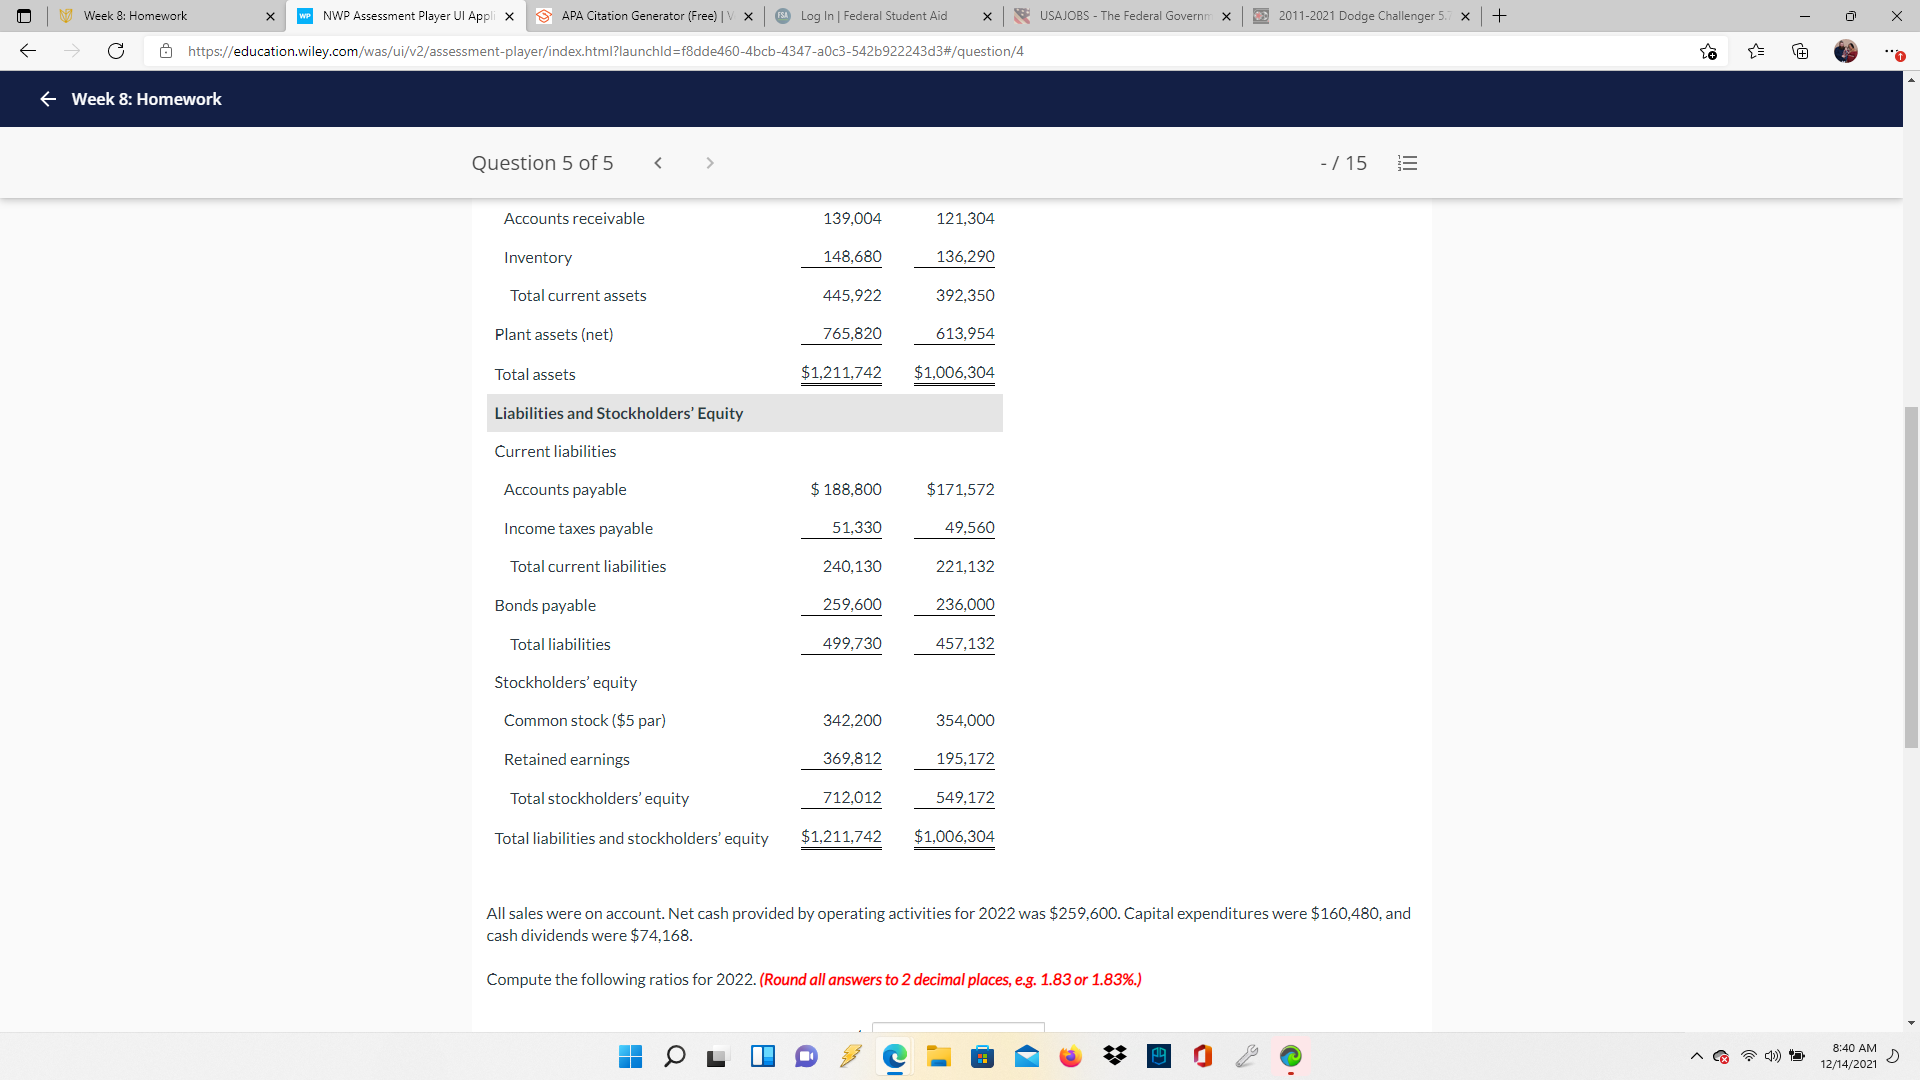Go to next question chevron
The height and width of the screenshot is (1080, 1920).
[x=710, y=163]
